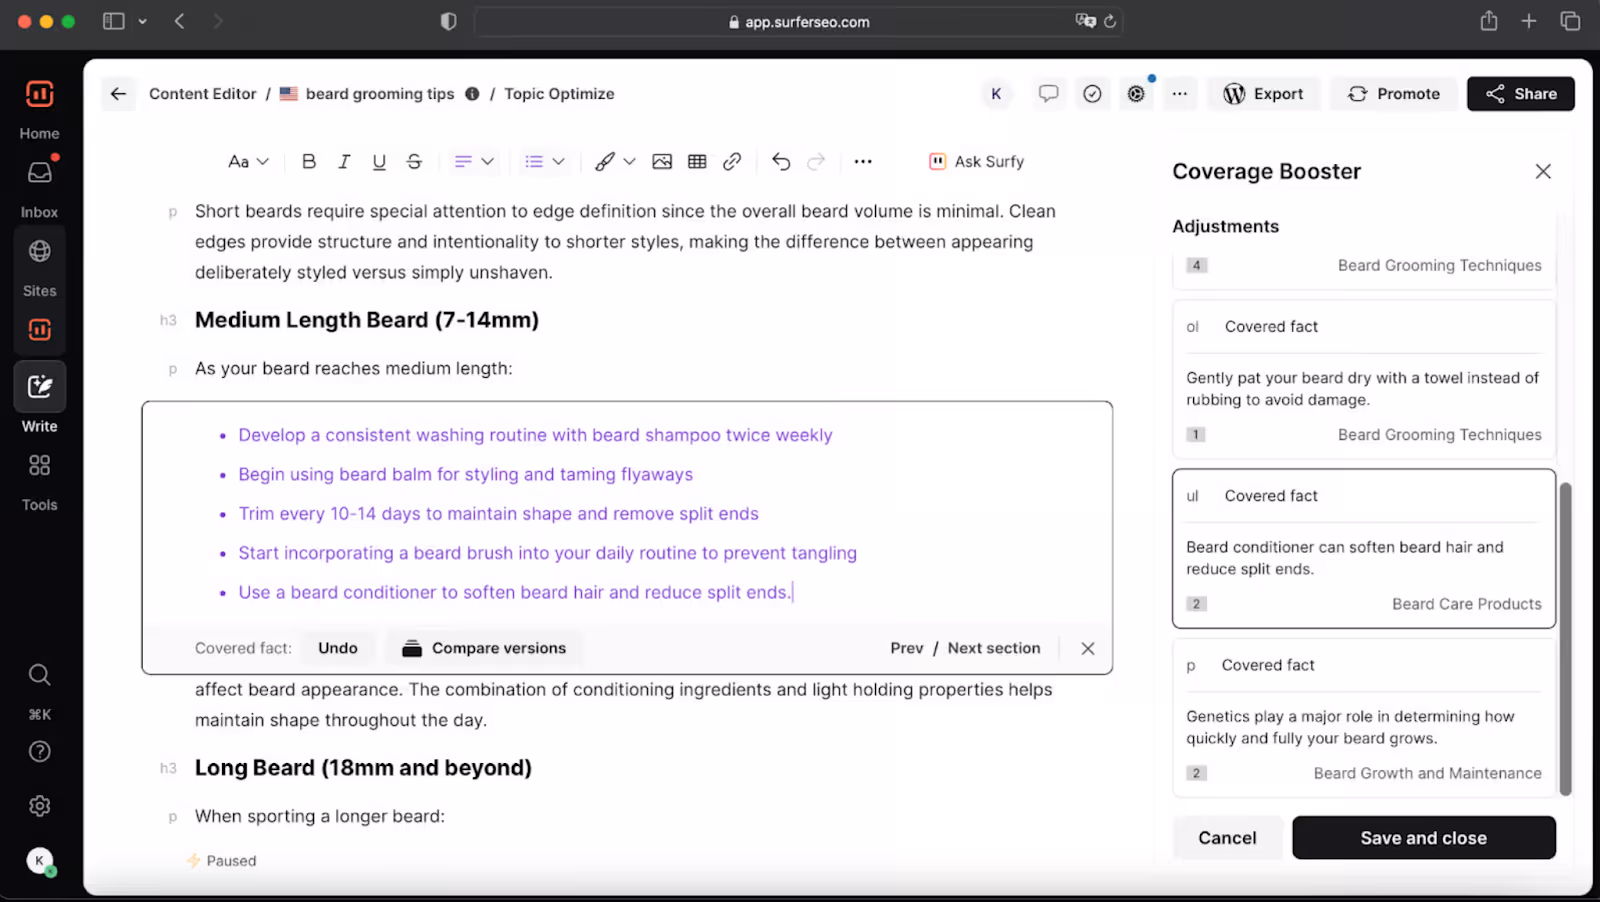This screenshot has width=1600, height=902.
Task: Expand the bullet list type dropdown
Action: 545,161
